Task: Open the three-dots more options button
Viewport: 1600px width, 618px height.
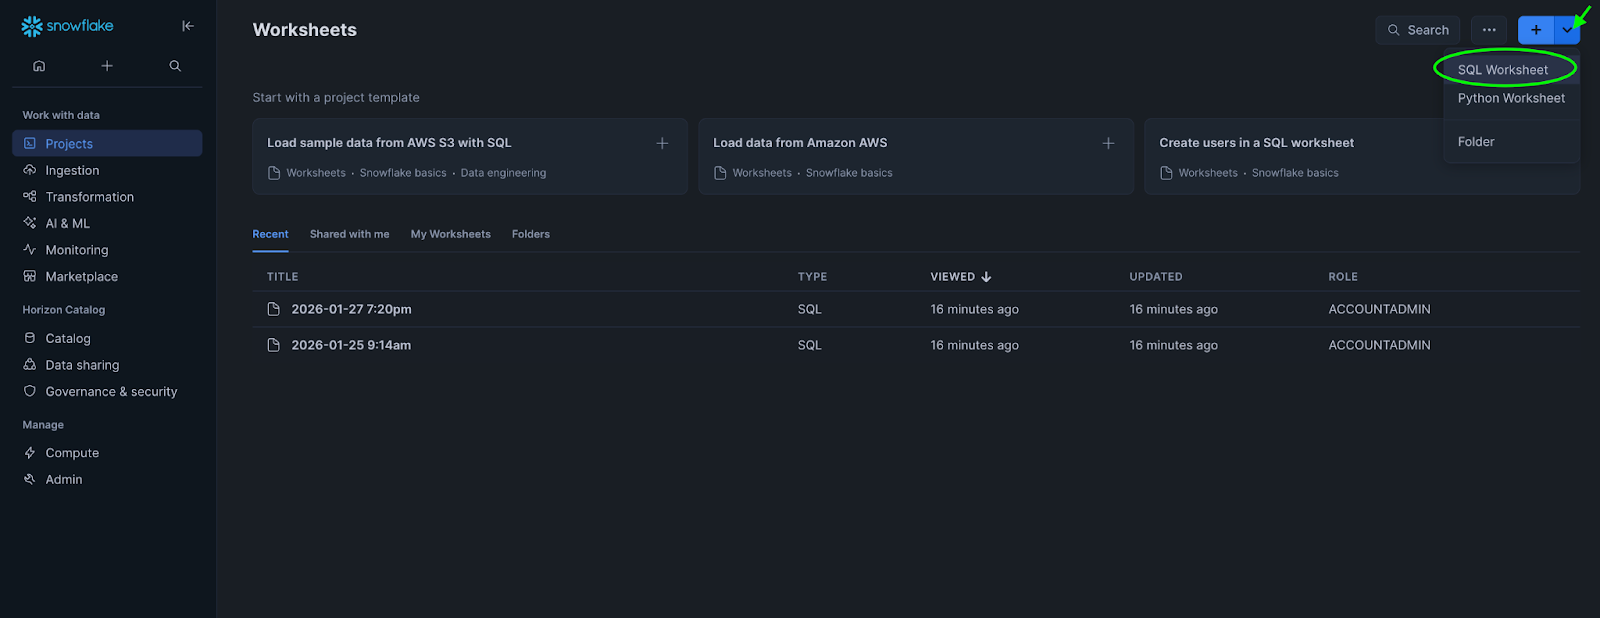Action: click(1489, 30)
